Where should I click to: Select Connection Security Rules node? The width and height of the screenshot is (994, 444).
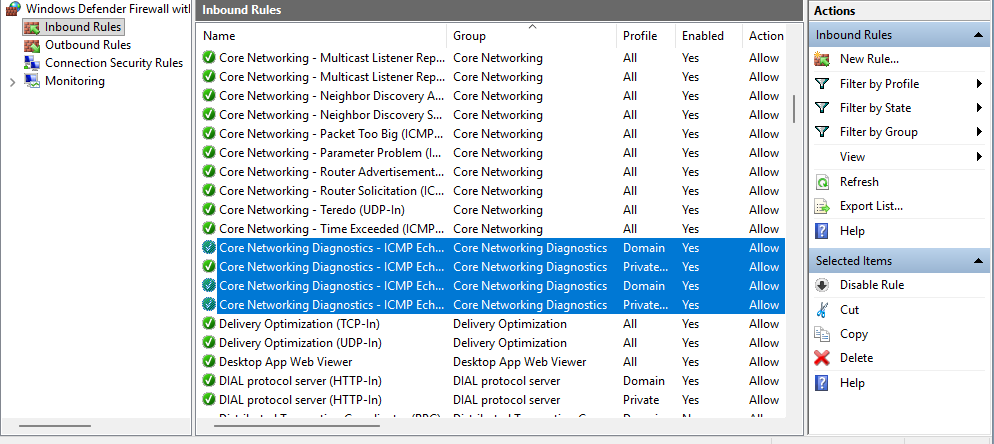click(x=113, y=63)
